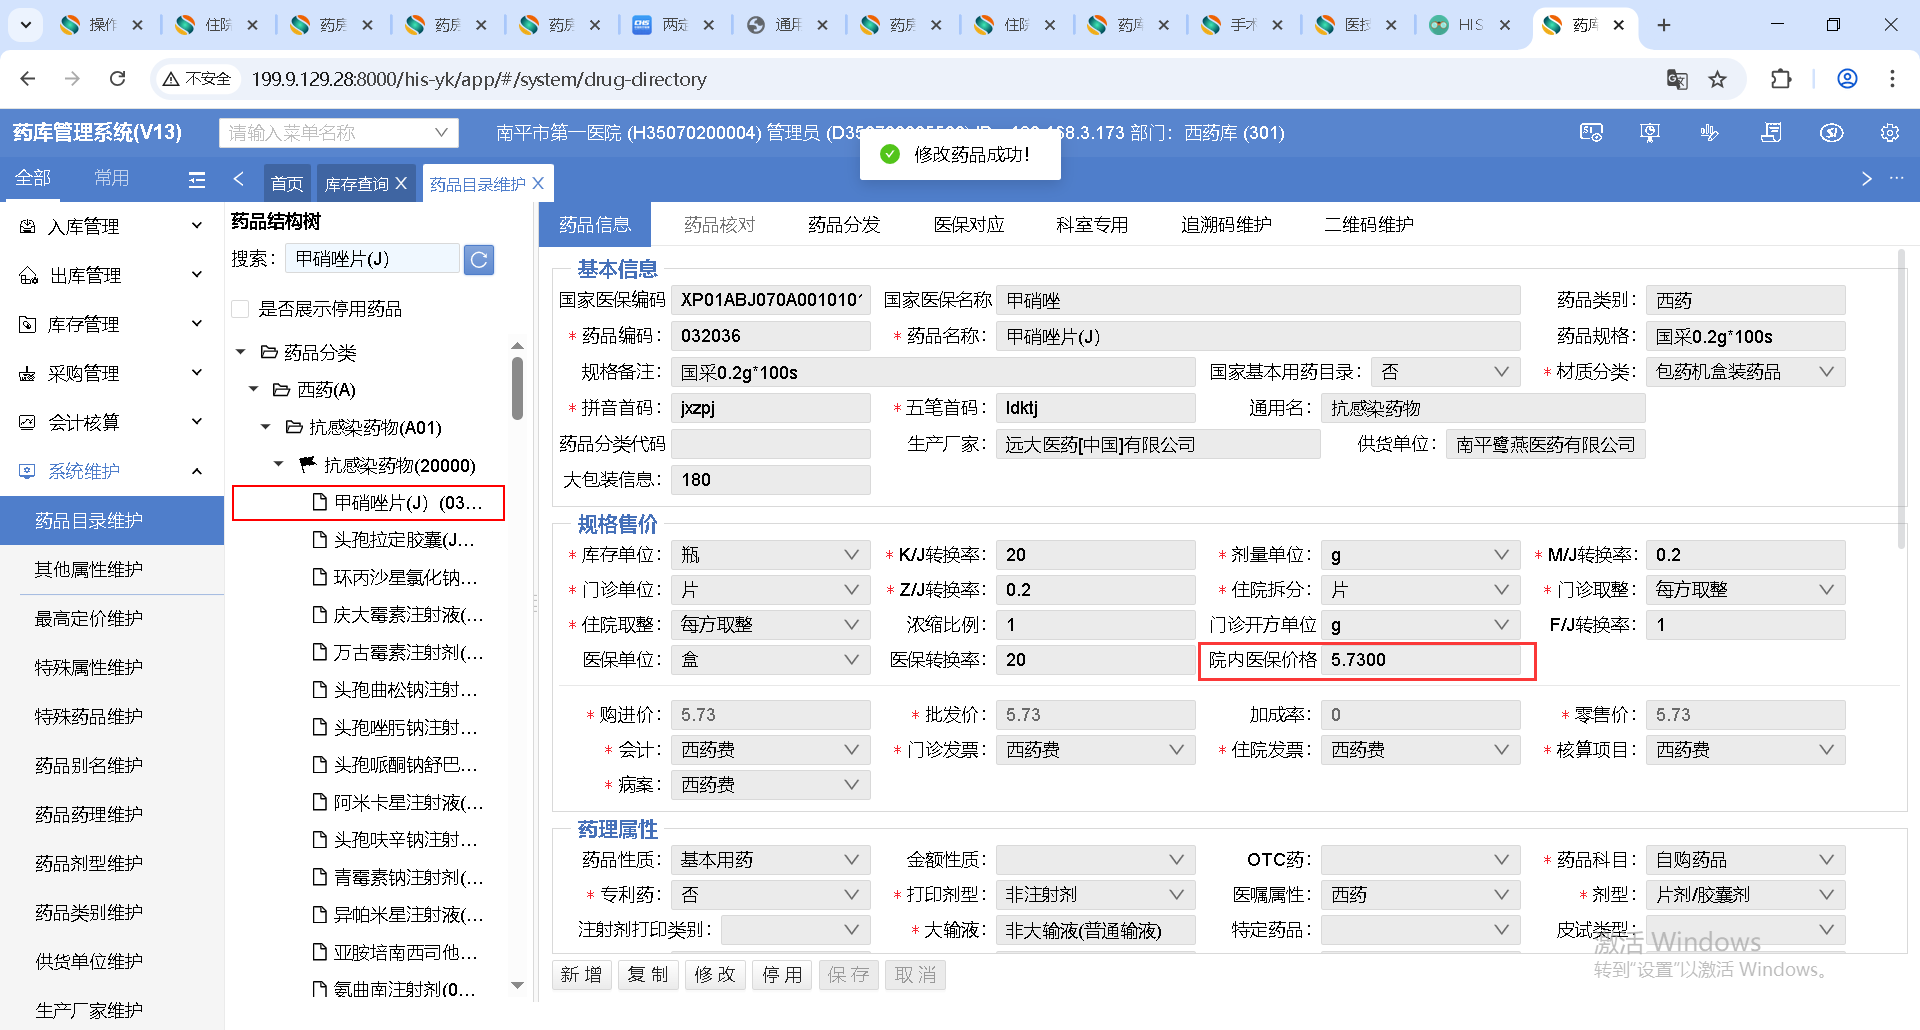
Task: Close the 药品目录维护 tab with its X
Action: (538, 184)
